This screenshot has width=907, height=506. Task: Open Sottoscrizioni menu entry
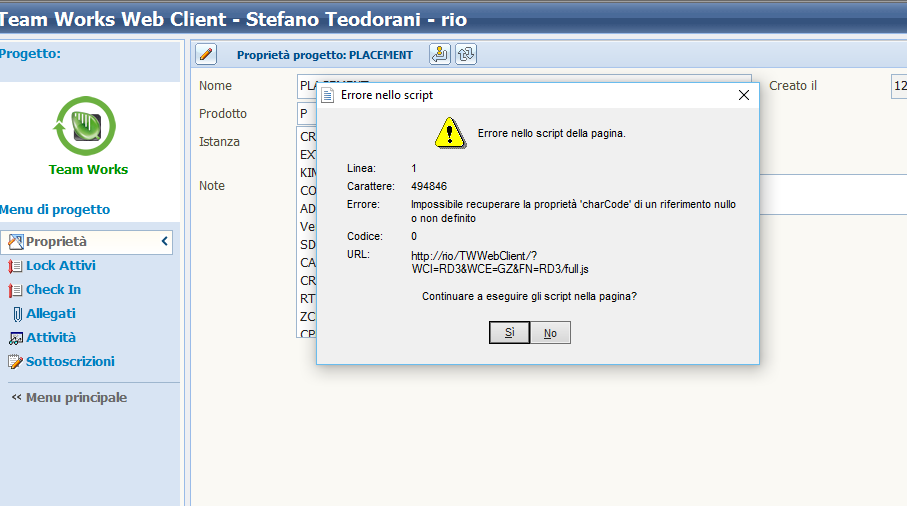click(70, 361)
